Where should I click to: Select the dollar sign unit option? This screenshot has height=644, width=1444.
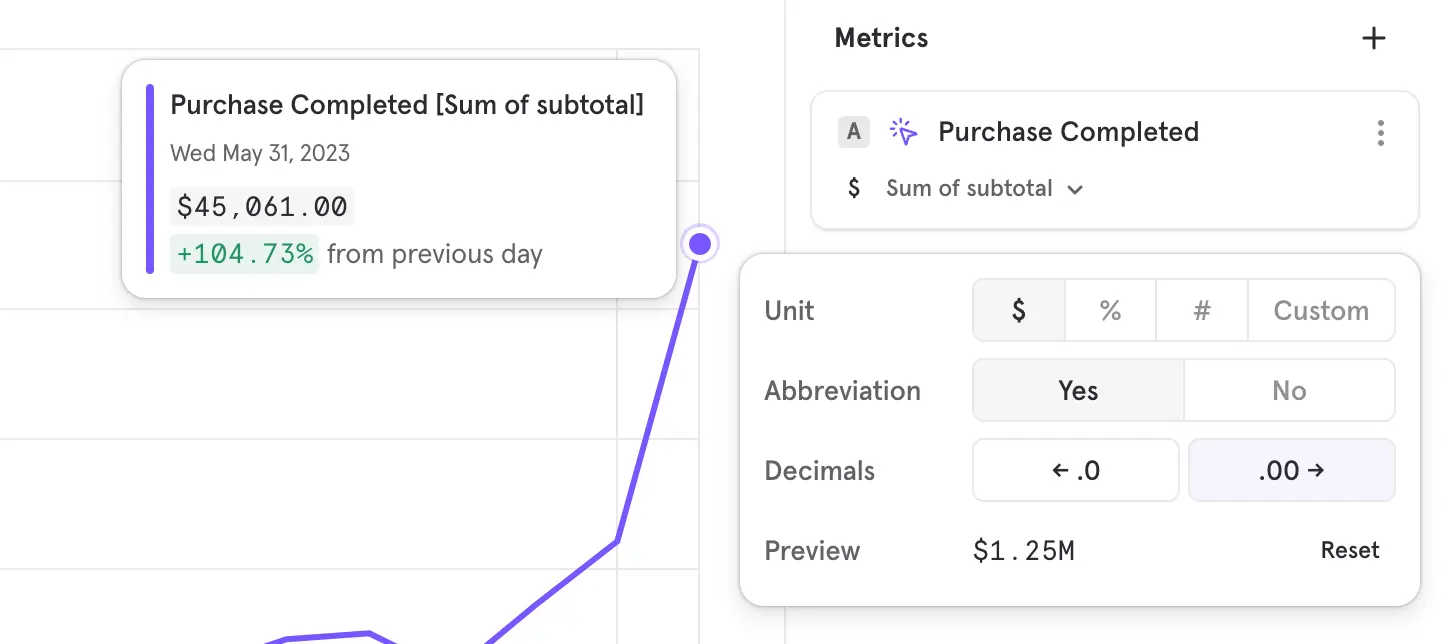tap(1018, 310)
